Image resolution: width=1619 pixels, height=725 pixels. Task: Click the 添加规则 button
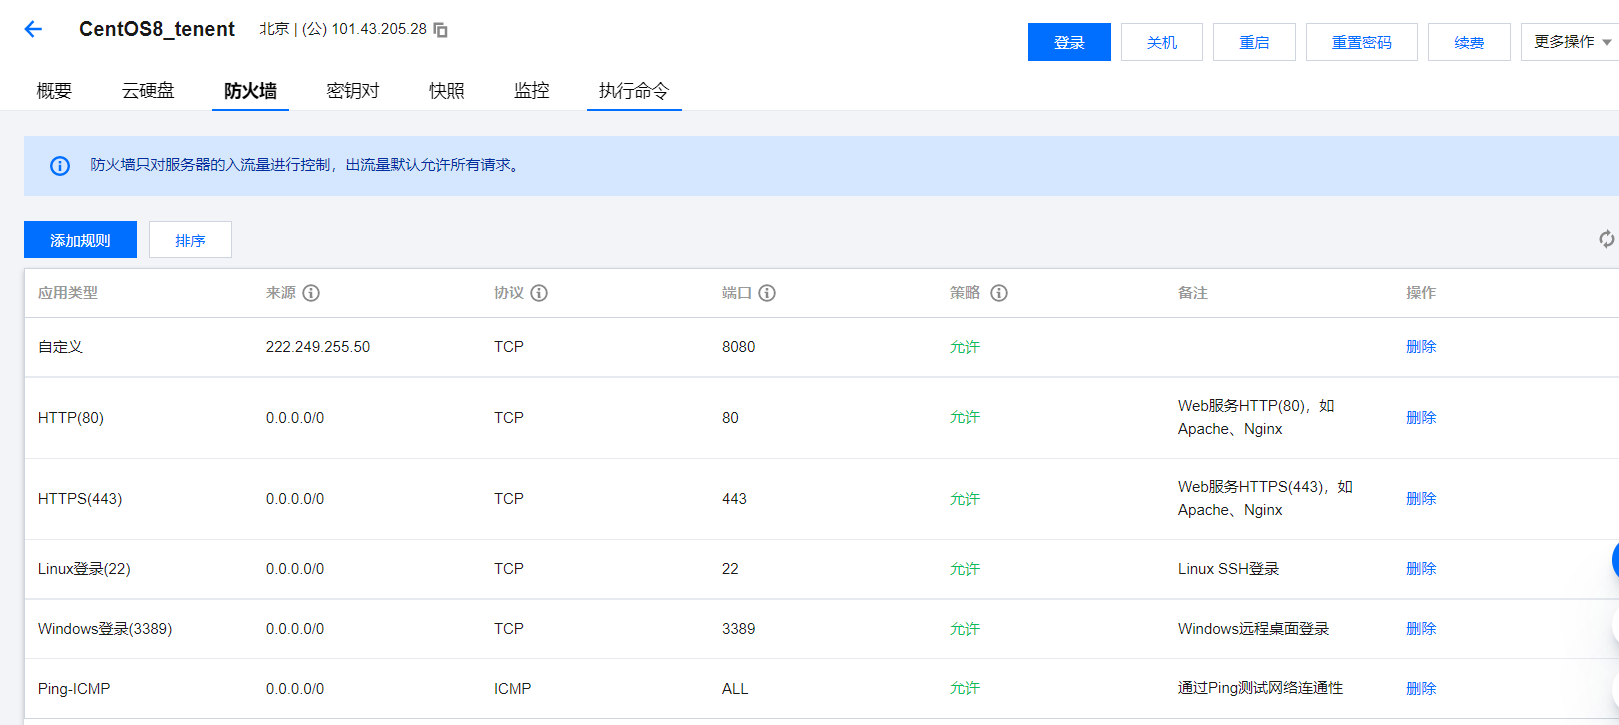(80, 240)
